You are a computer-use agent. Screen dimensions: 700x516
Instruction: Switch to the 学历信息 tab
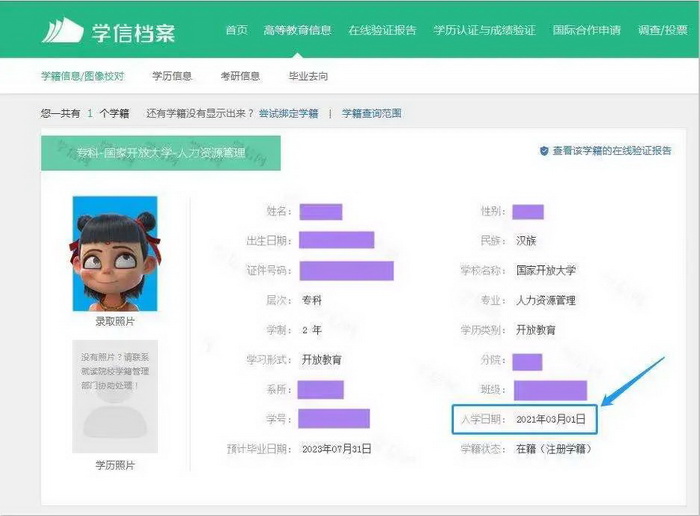click(172, 76)
